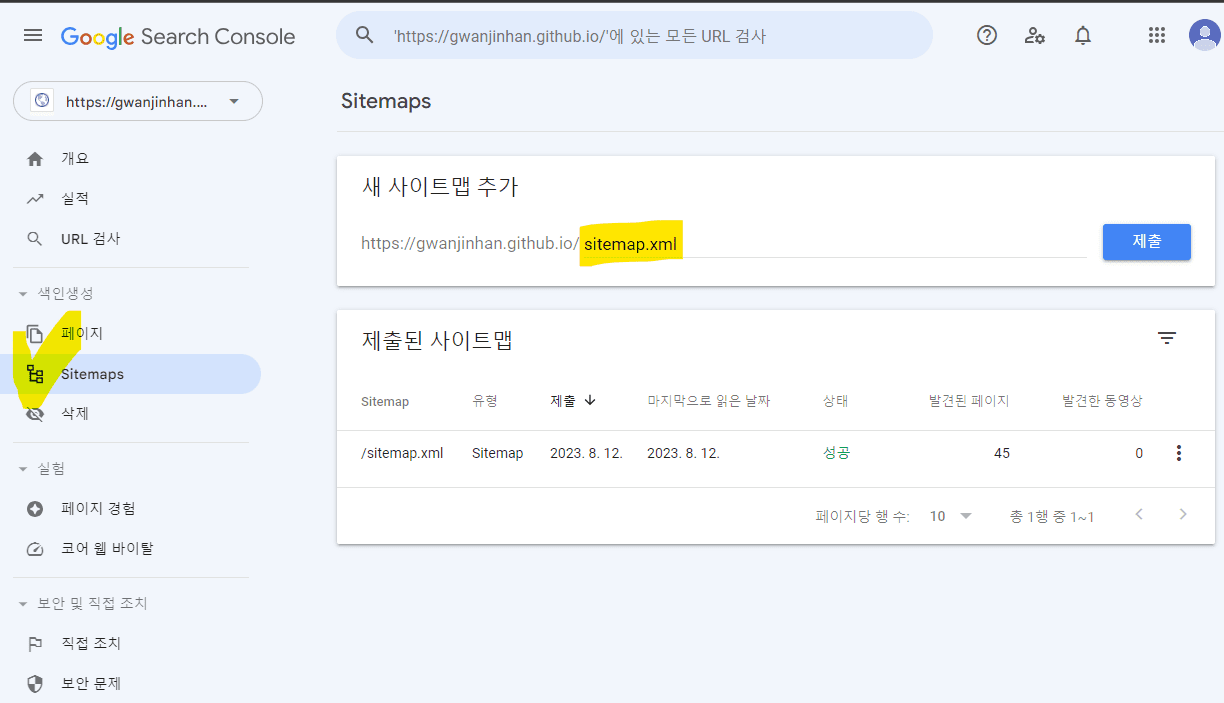
Task: Click the home icon next to 개요
Action: (x=35, y=159)
